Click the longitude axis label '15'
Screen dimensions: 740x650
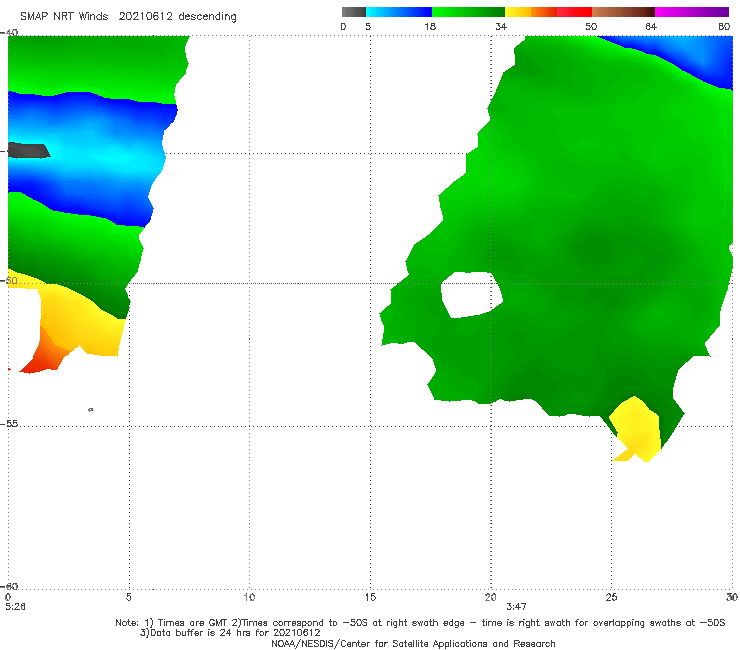370,597
